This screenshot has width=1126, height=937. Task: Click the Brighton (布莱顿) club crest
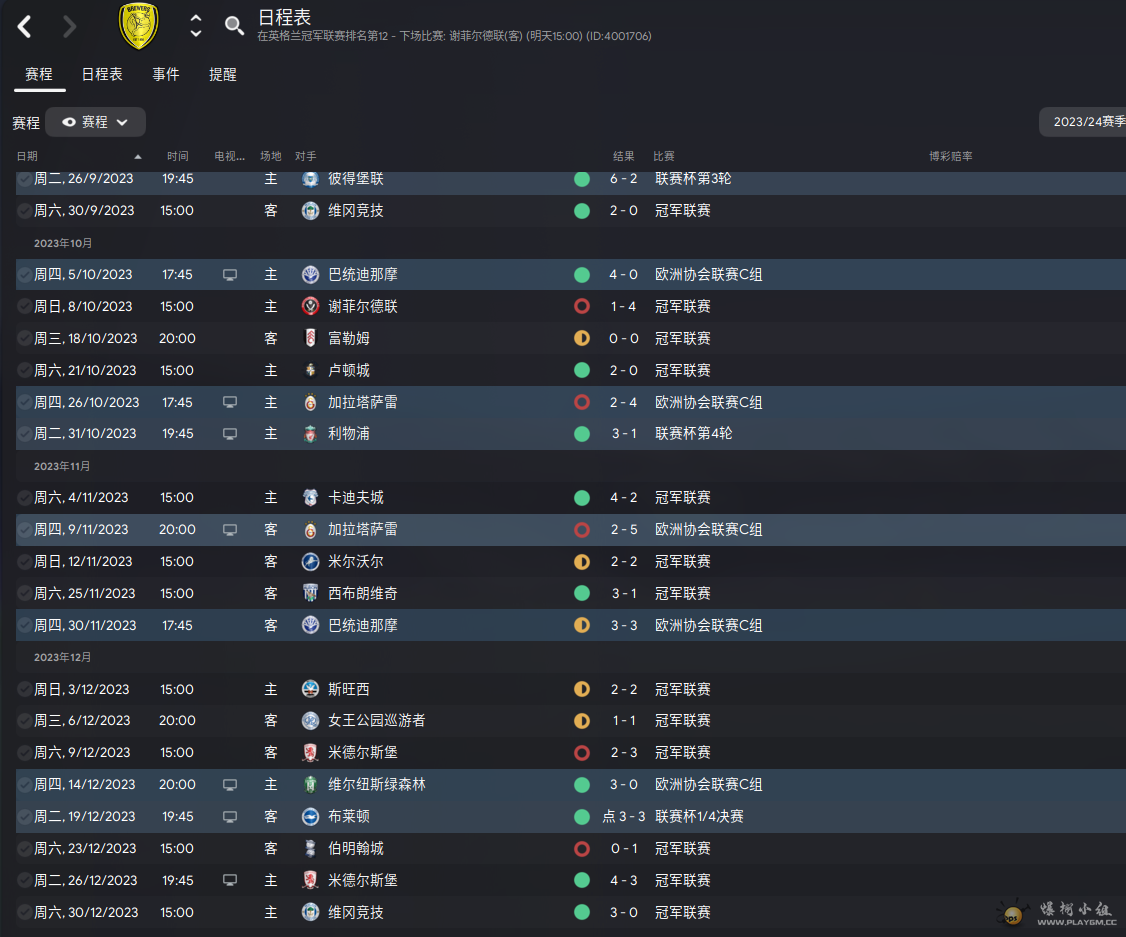click(310, 817)
